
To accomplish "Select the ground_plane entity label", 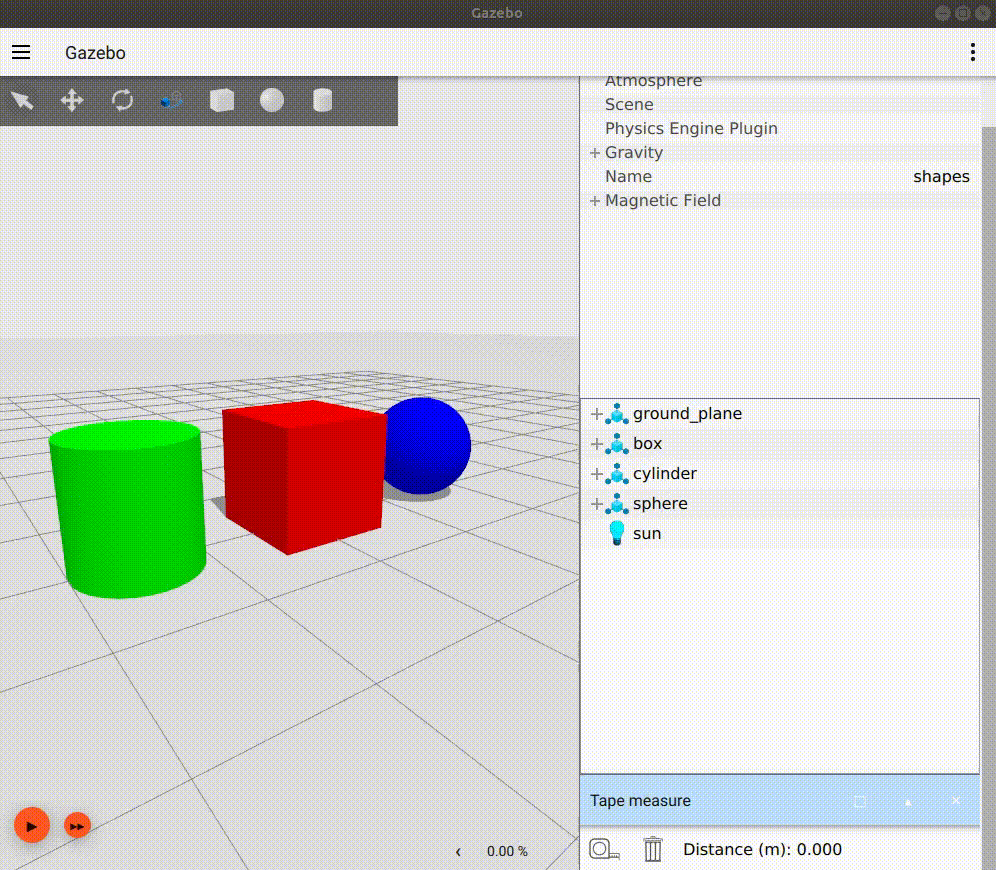I will [x=687, y=414].
